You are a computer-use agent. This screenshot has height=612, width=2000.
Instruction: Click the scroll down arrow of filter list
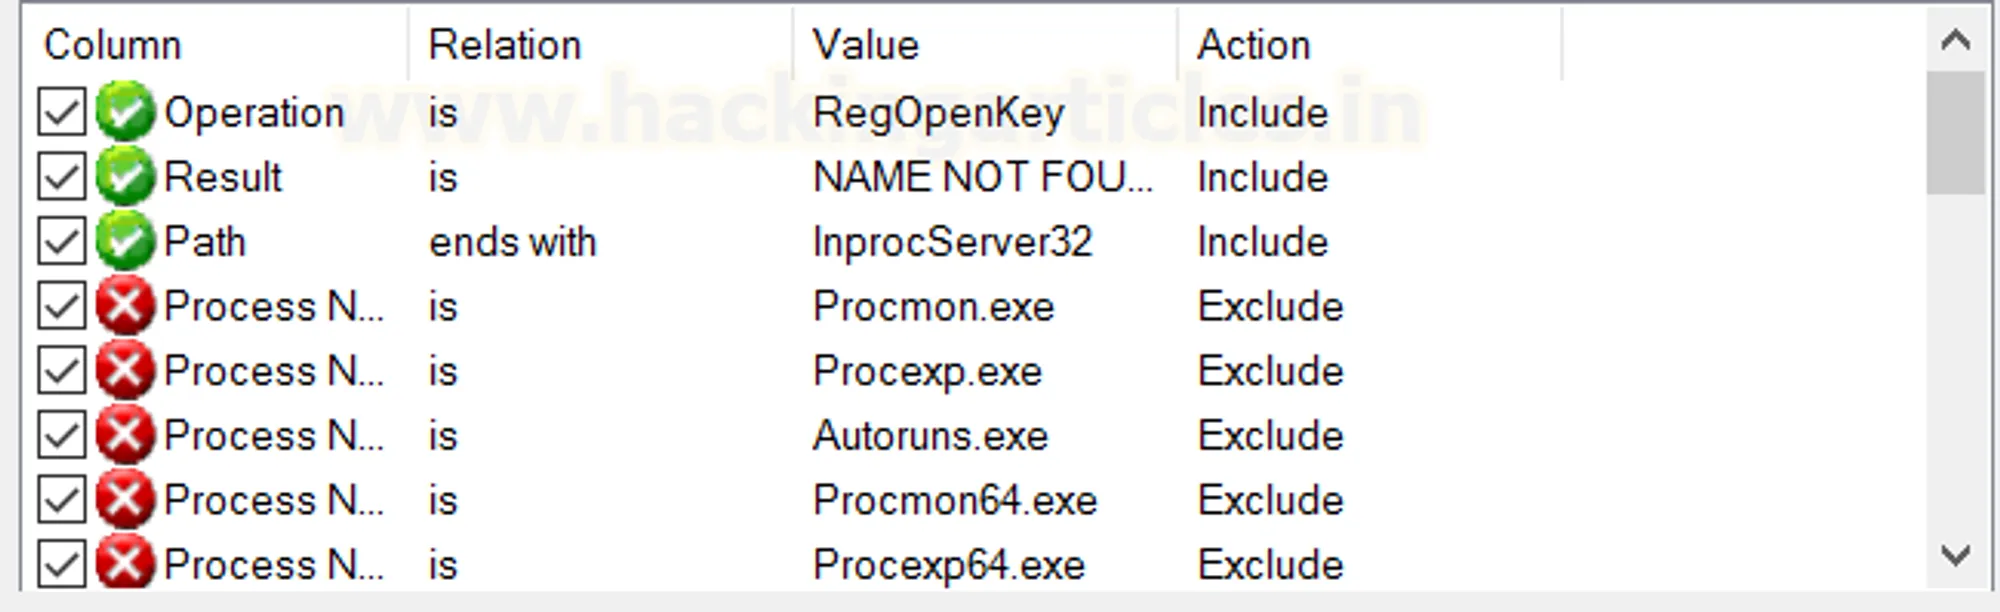1955,556
